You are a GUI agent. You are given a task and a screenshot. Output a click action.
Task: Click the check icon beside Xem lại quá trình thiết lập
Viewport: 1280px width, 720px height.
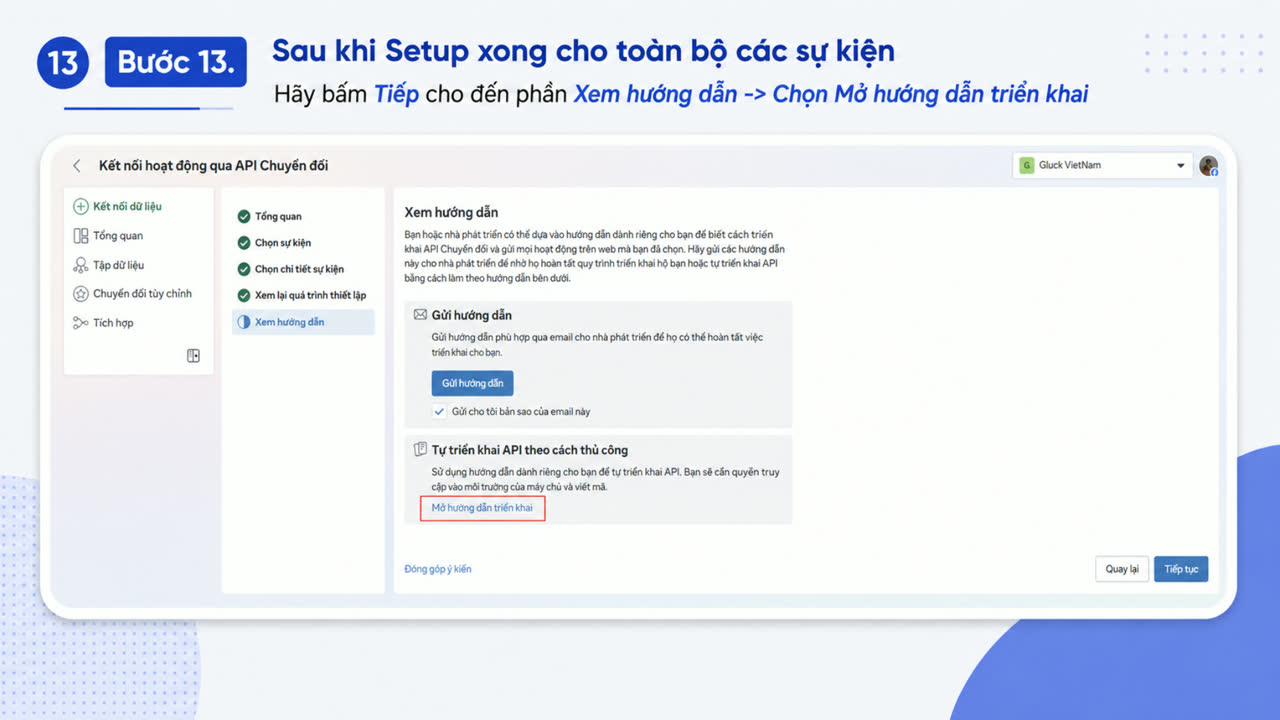[x=244, y=295]
